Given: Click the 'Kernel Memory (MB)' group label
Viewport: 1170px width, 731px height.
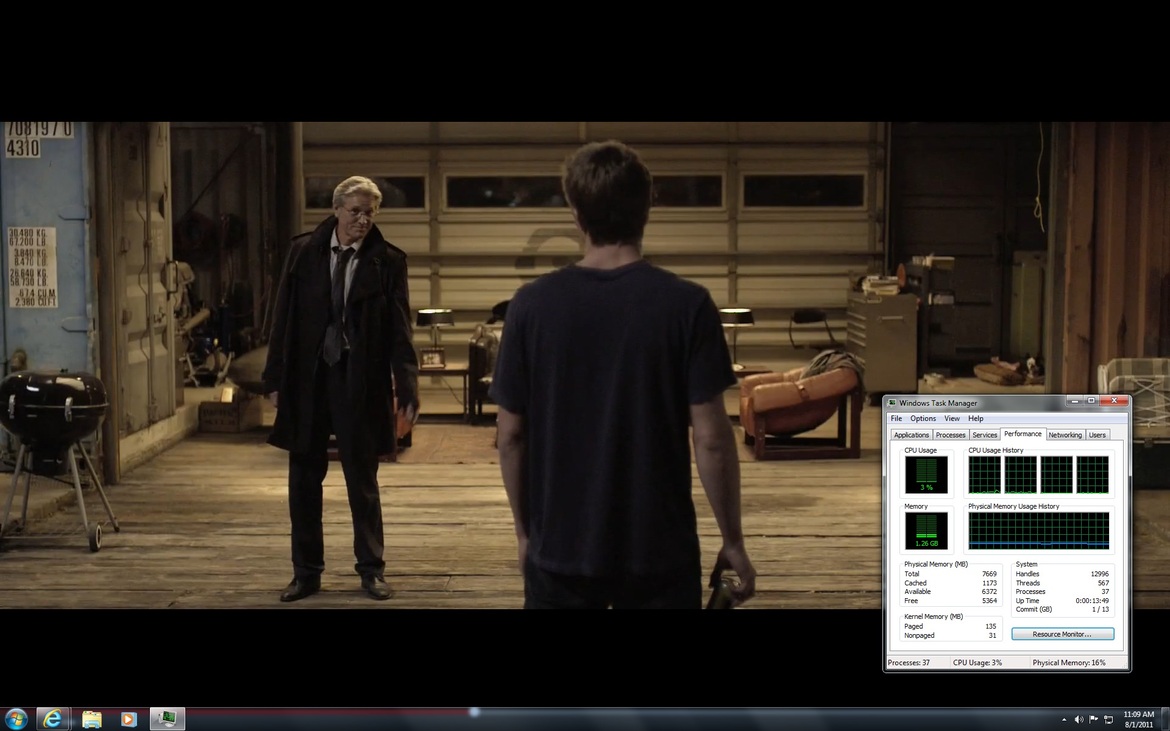Looking at the screenshot, I should [933, 617].
